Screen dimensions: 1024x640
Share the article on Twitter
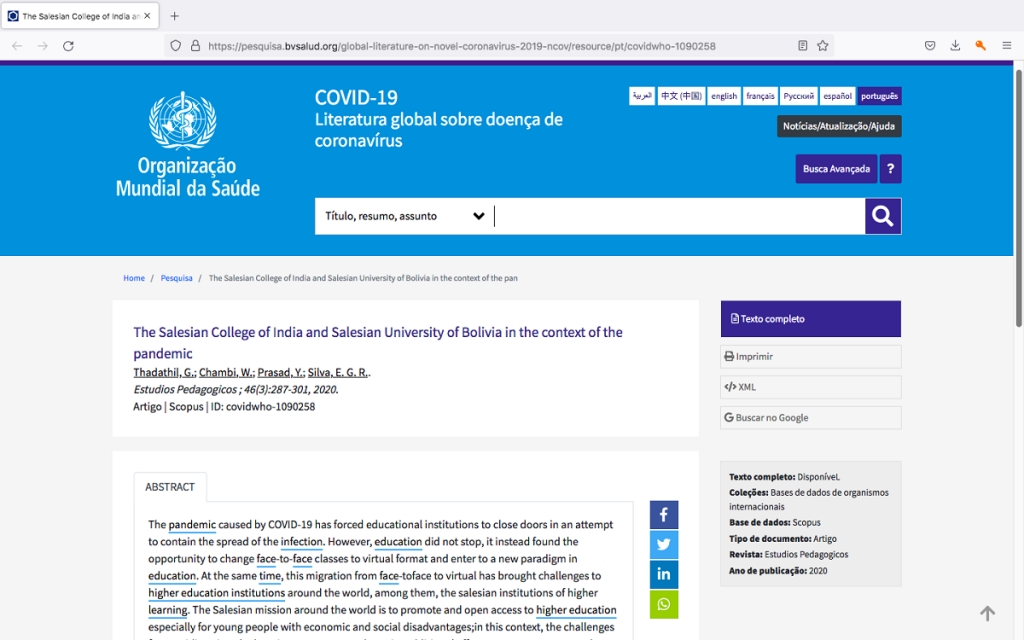(664, 545)
